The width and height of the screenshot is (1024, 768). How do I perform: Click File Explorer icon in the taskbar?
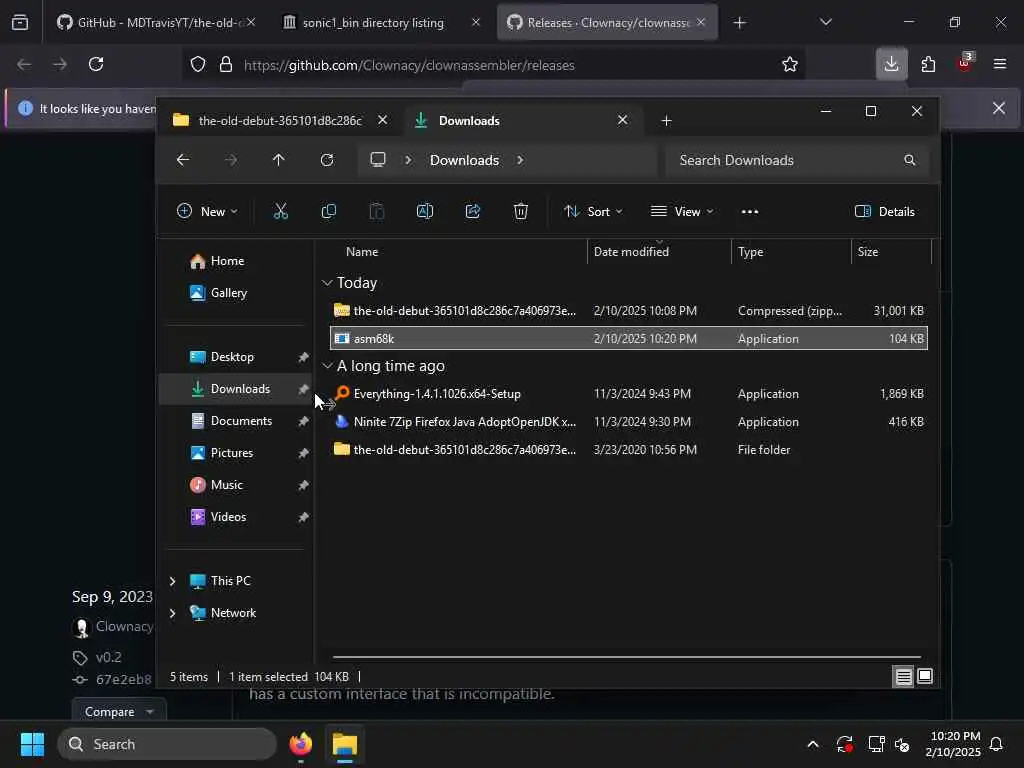[345, 744]
